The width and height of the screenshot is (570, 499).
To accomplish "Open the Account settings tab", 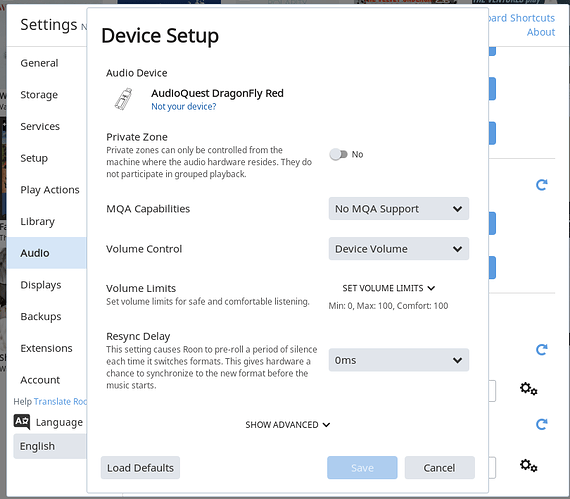I will [47, 380].
